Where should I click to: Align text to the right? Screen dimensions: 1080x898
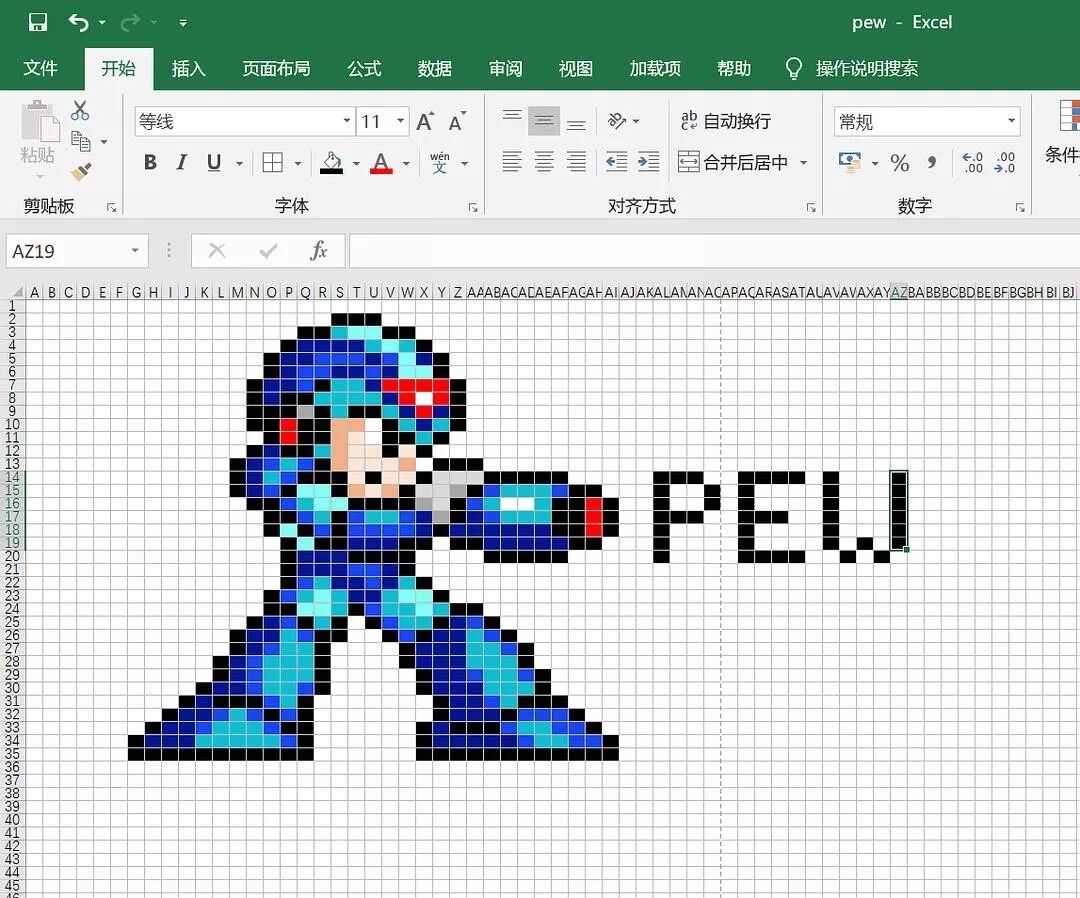click(577, 162)
